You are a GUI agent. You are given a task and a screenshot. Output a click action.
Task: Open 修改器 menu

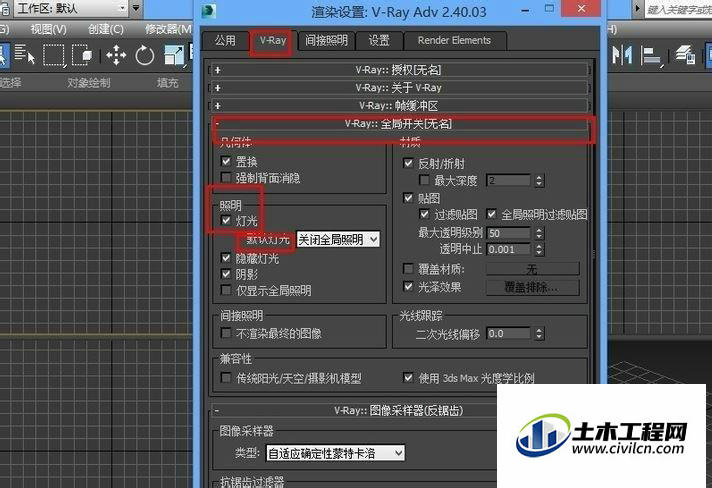click(168, 30)
